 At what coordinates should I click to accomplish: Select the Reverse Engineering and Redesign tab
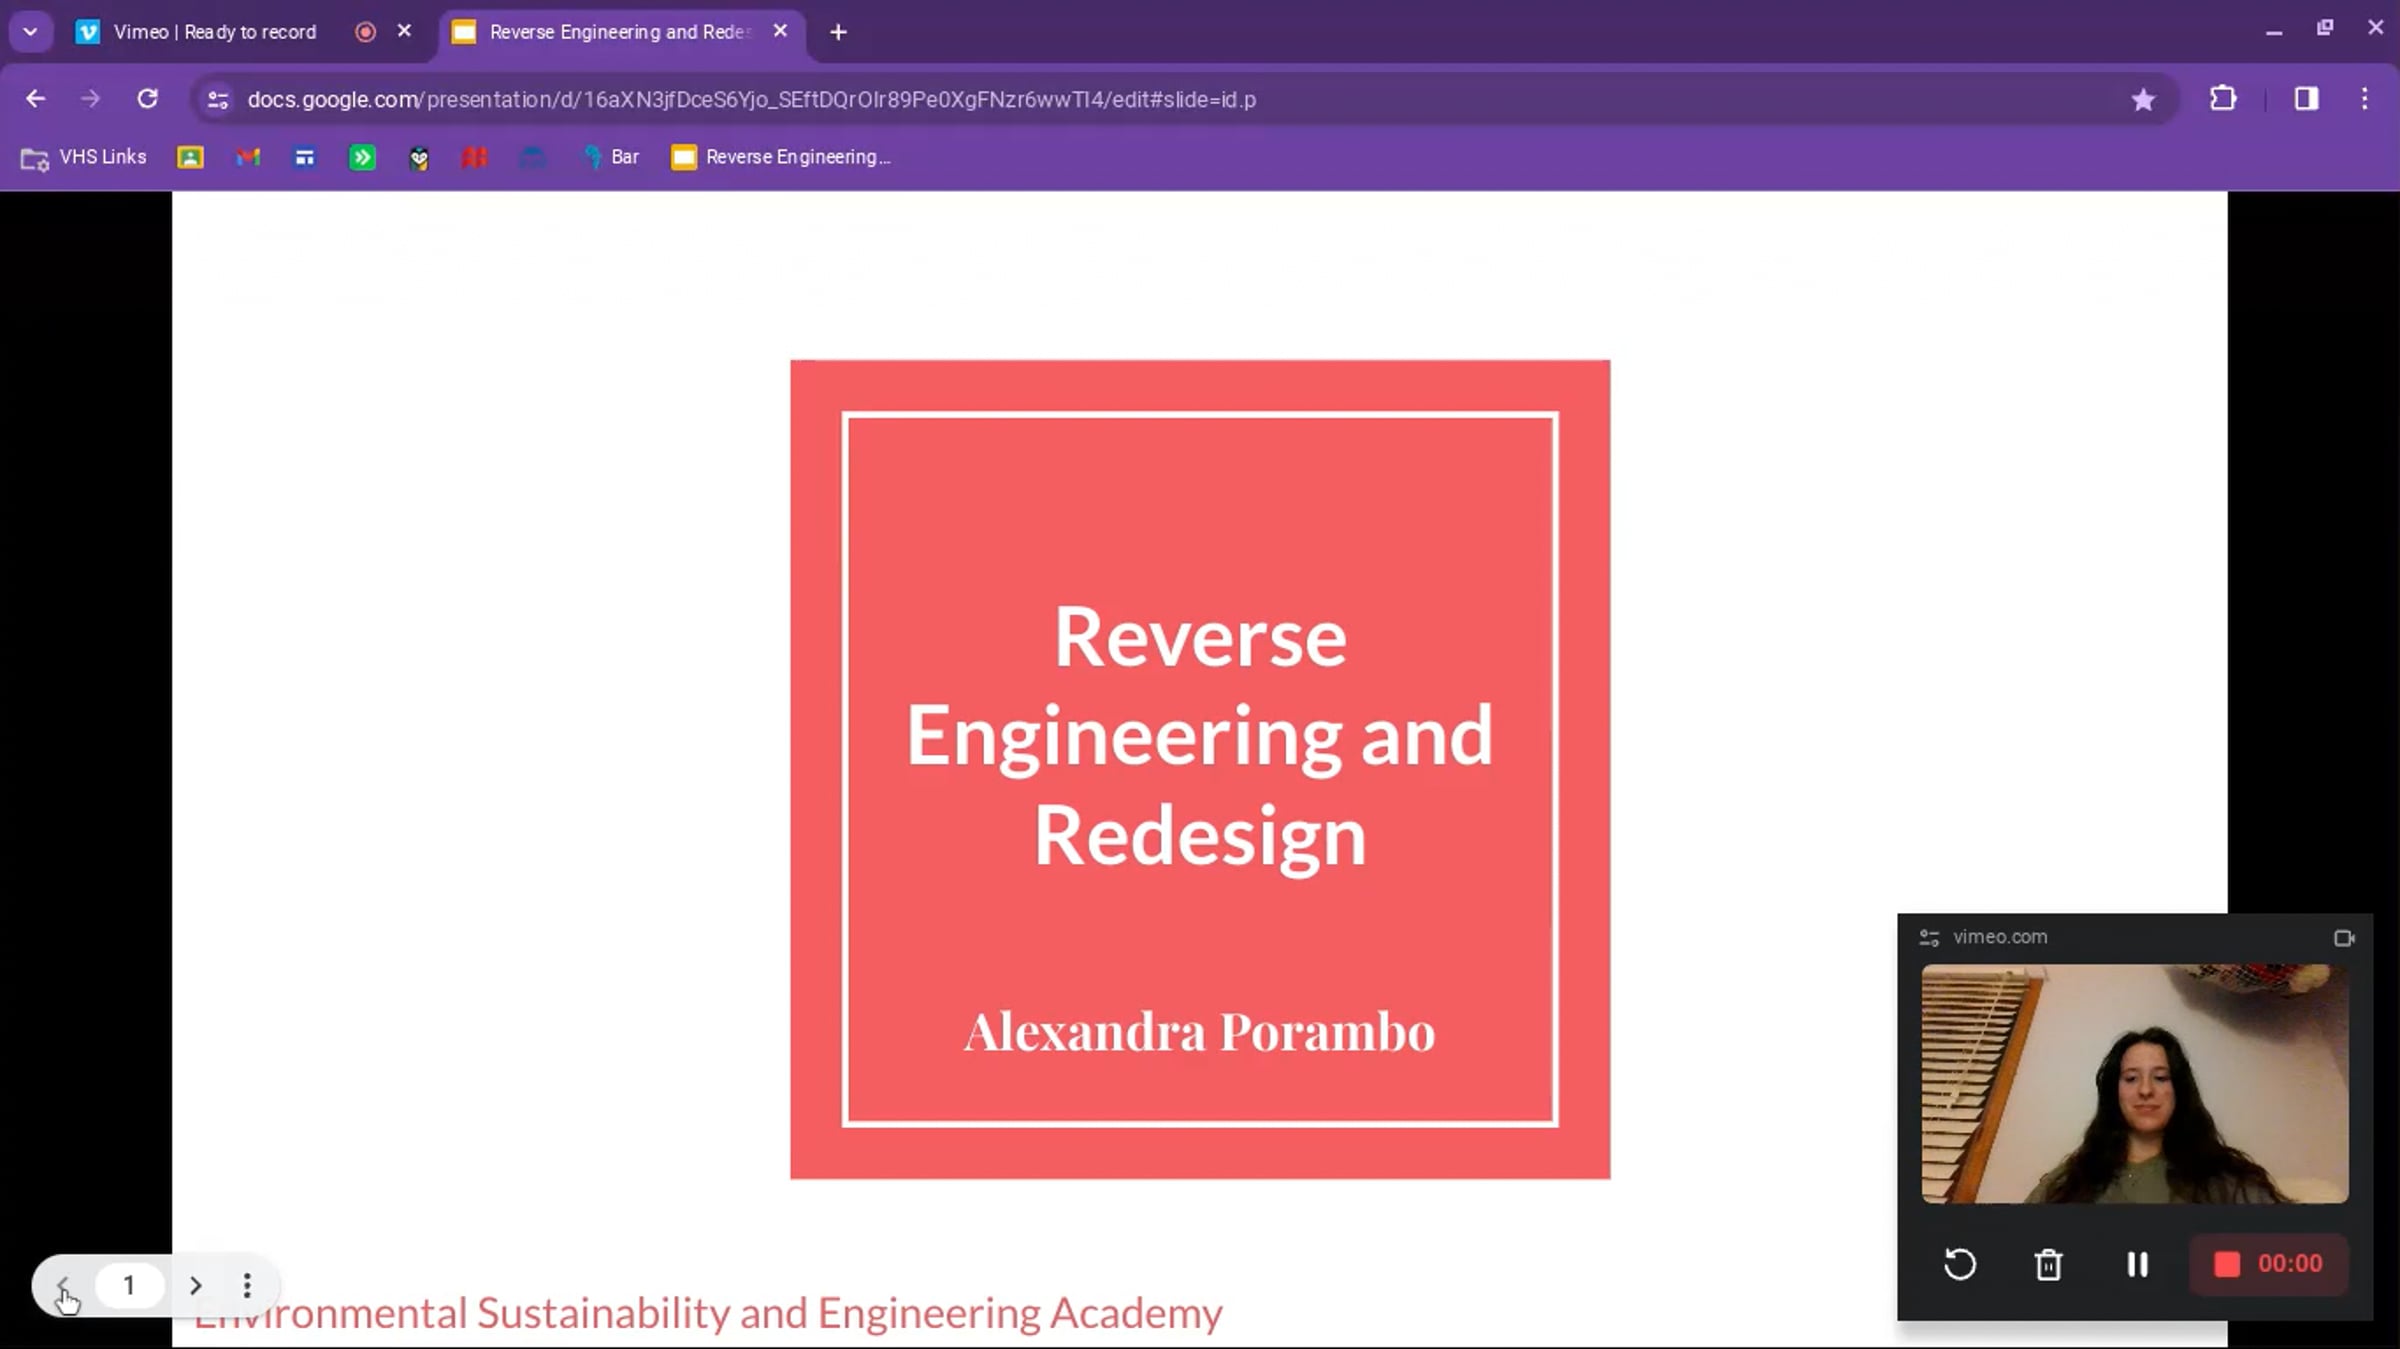618,32
